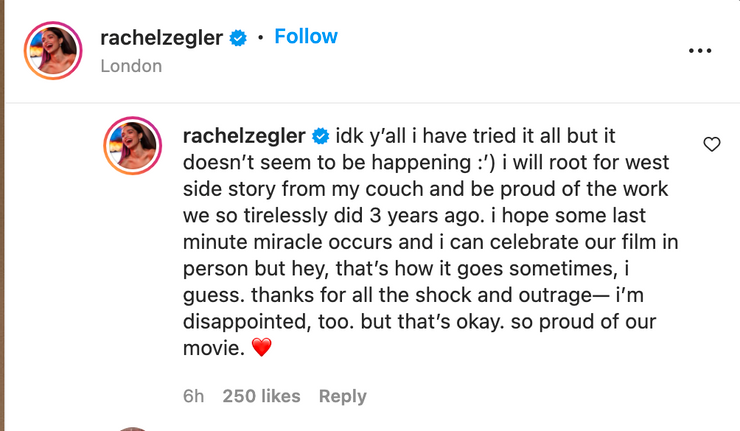Click the red heart emoji ending the comment

point(261,348)
